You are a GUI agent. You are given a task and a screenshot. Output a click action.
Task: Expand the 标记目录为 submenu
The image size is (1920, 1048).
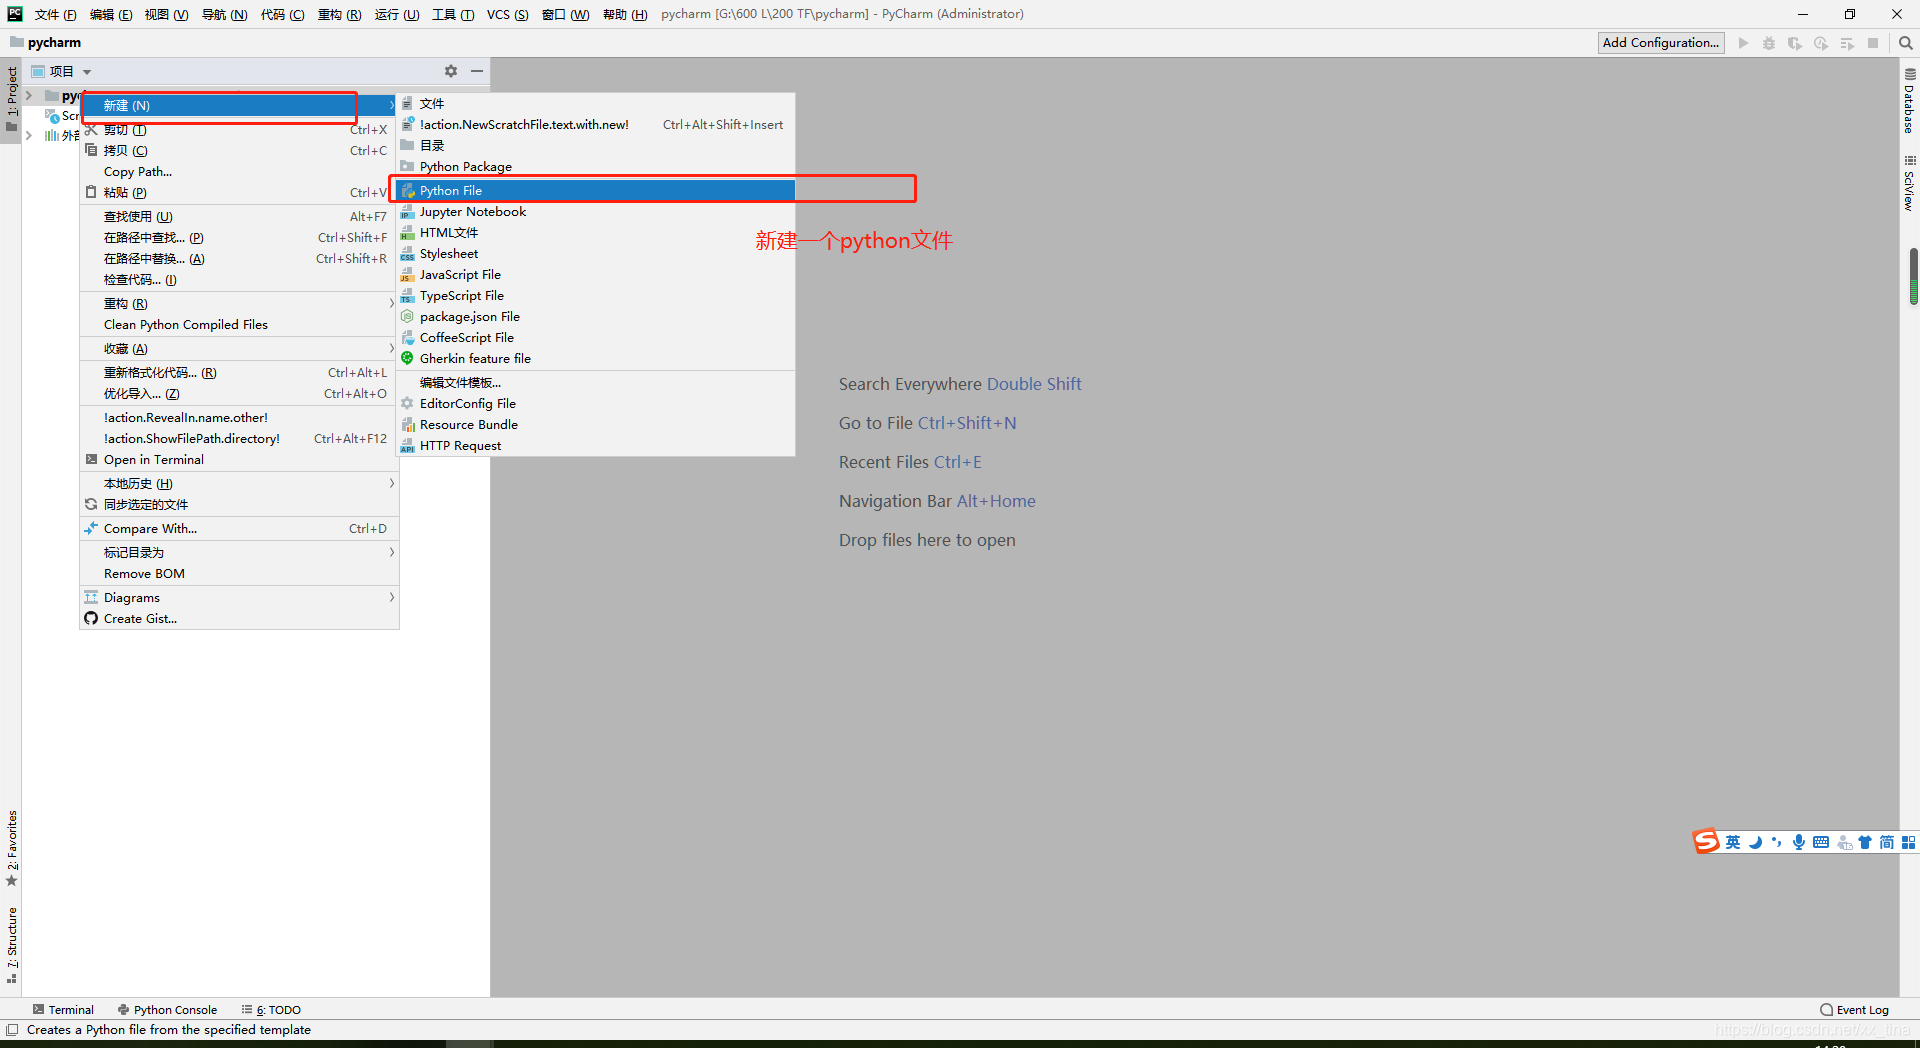239,553
